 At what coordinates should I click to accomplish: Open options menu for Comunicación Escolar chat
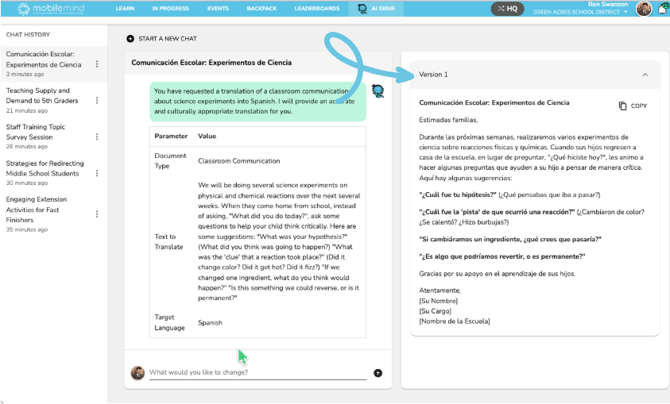click(x=97, y=64)
